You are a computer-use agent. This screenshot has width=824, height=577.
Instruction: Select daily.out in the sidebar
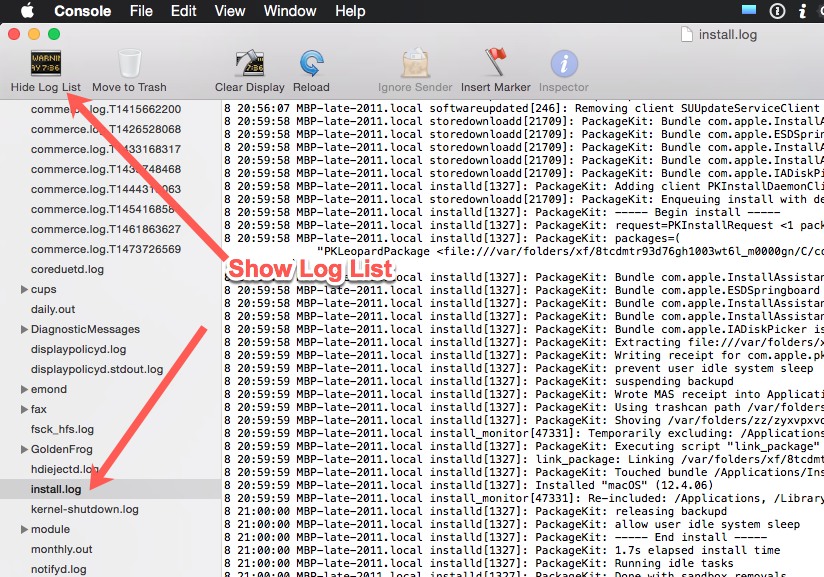tap(53, 309)
